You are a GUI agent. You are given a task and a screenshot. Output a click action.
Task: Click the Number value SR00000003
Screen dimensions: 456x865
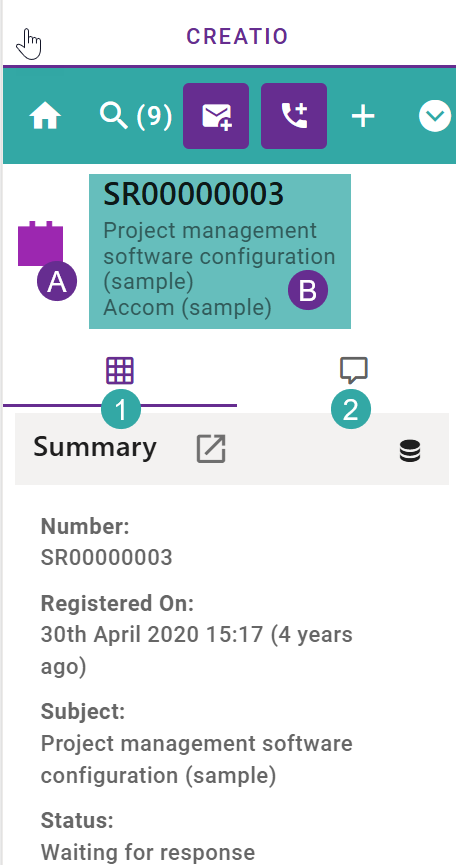pos(106,558)
